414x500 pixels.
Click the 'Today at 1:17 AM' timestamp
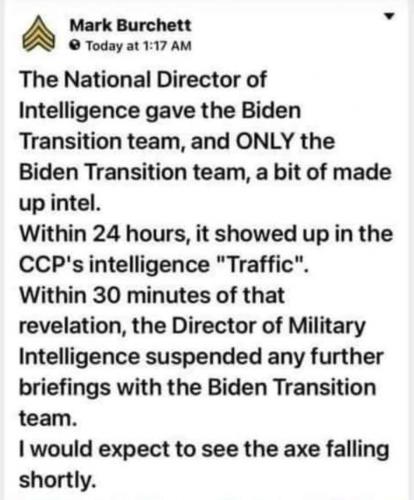139,46
